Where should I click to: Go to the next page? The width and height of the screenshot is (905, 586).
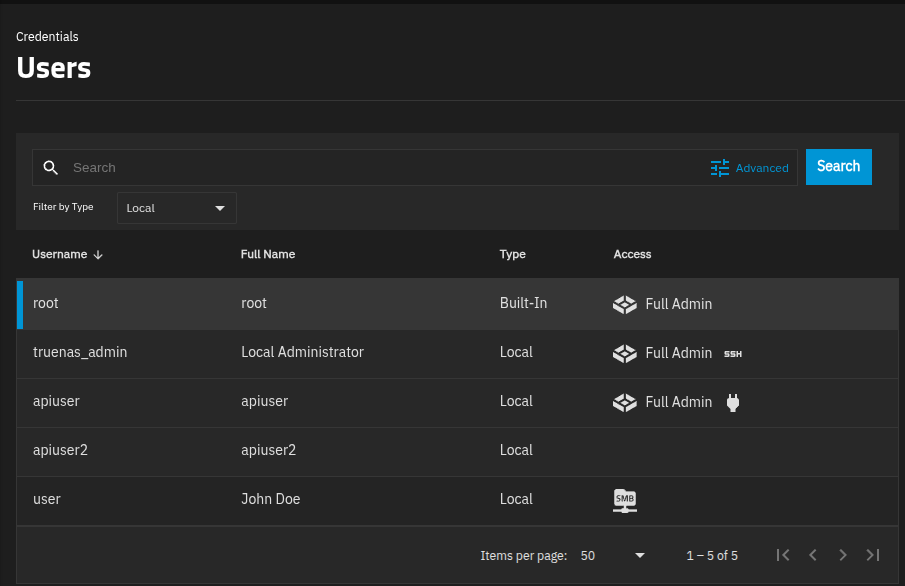click(843, 555)
